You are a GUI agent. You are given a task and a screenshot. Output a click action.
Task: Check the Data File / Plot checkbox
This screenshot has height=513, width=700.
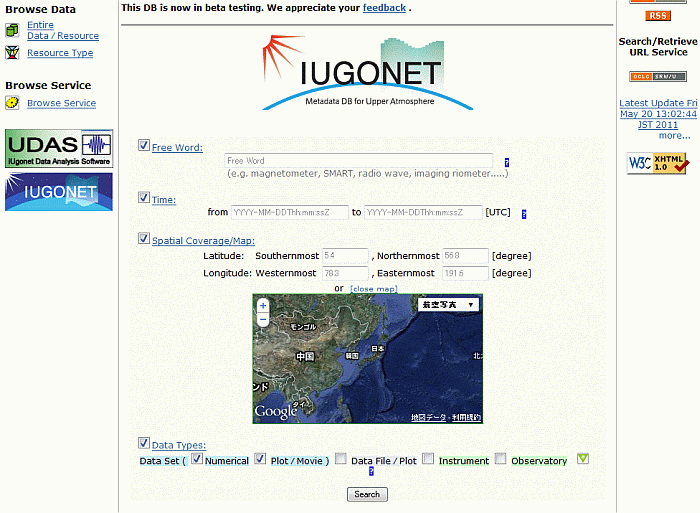pos(341,459)
